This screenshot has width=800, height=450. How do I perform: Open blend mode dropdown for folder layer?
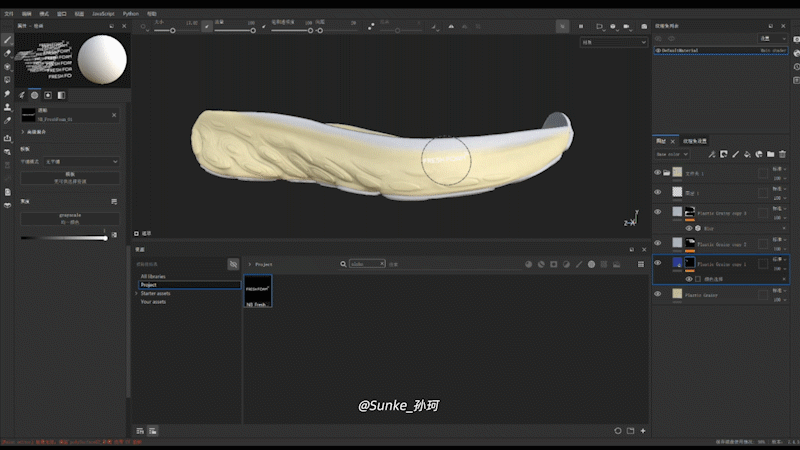[779, 169]
